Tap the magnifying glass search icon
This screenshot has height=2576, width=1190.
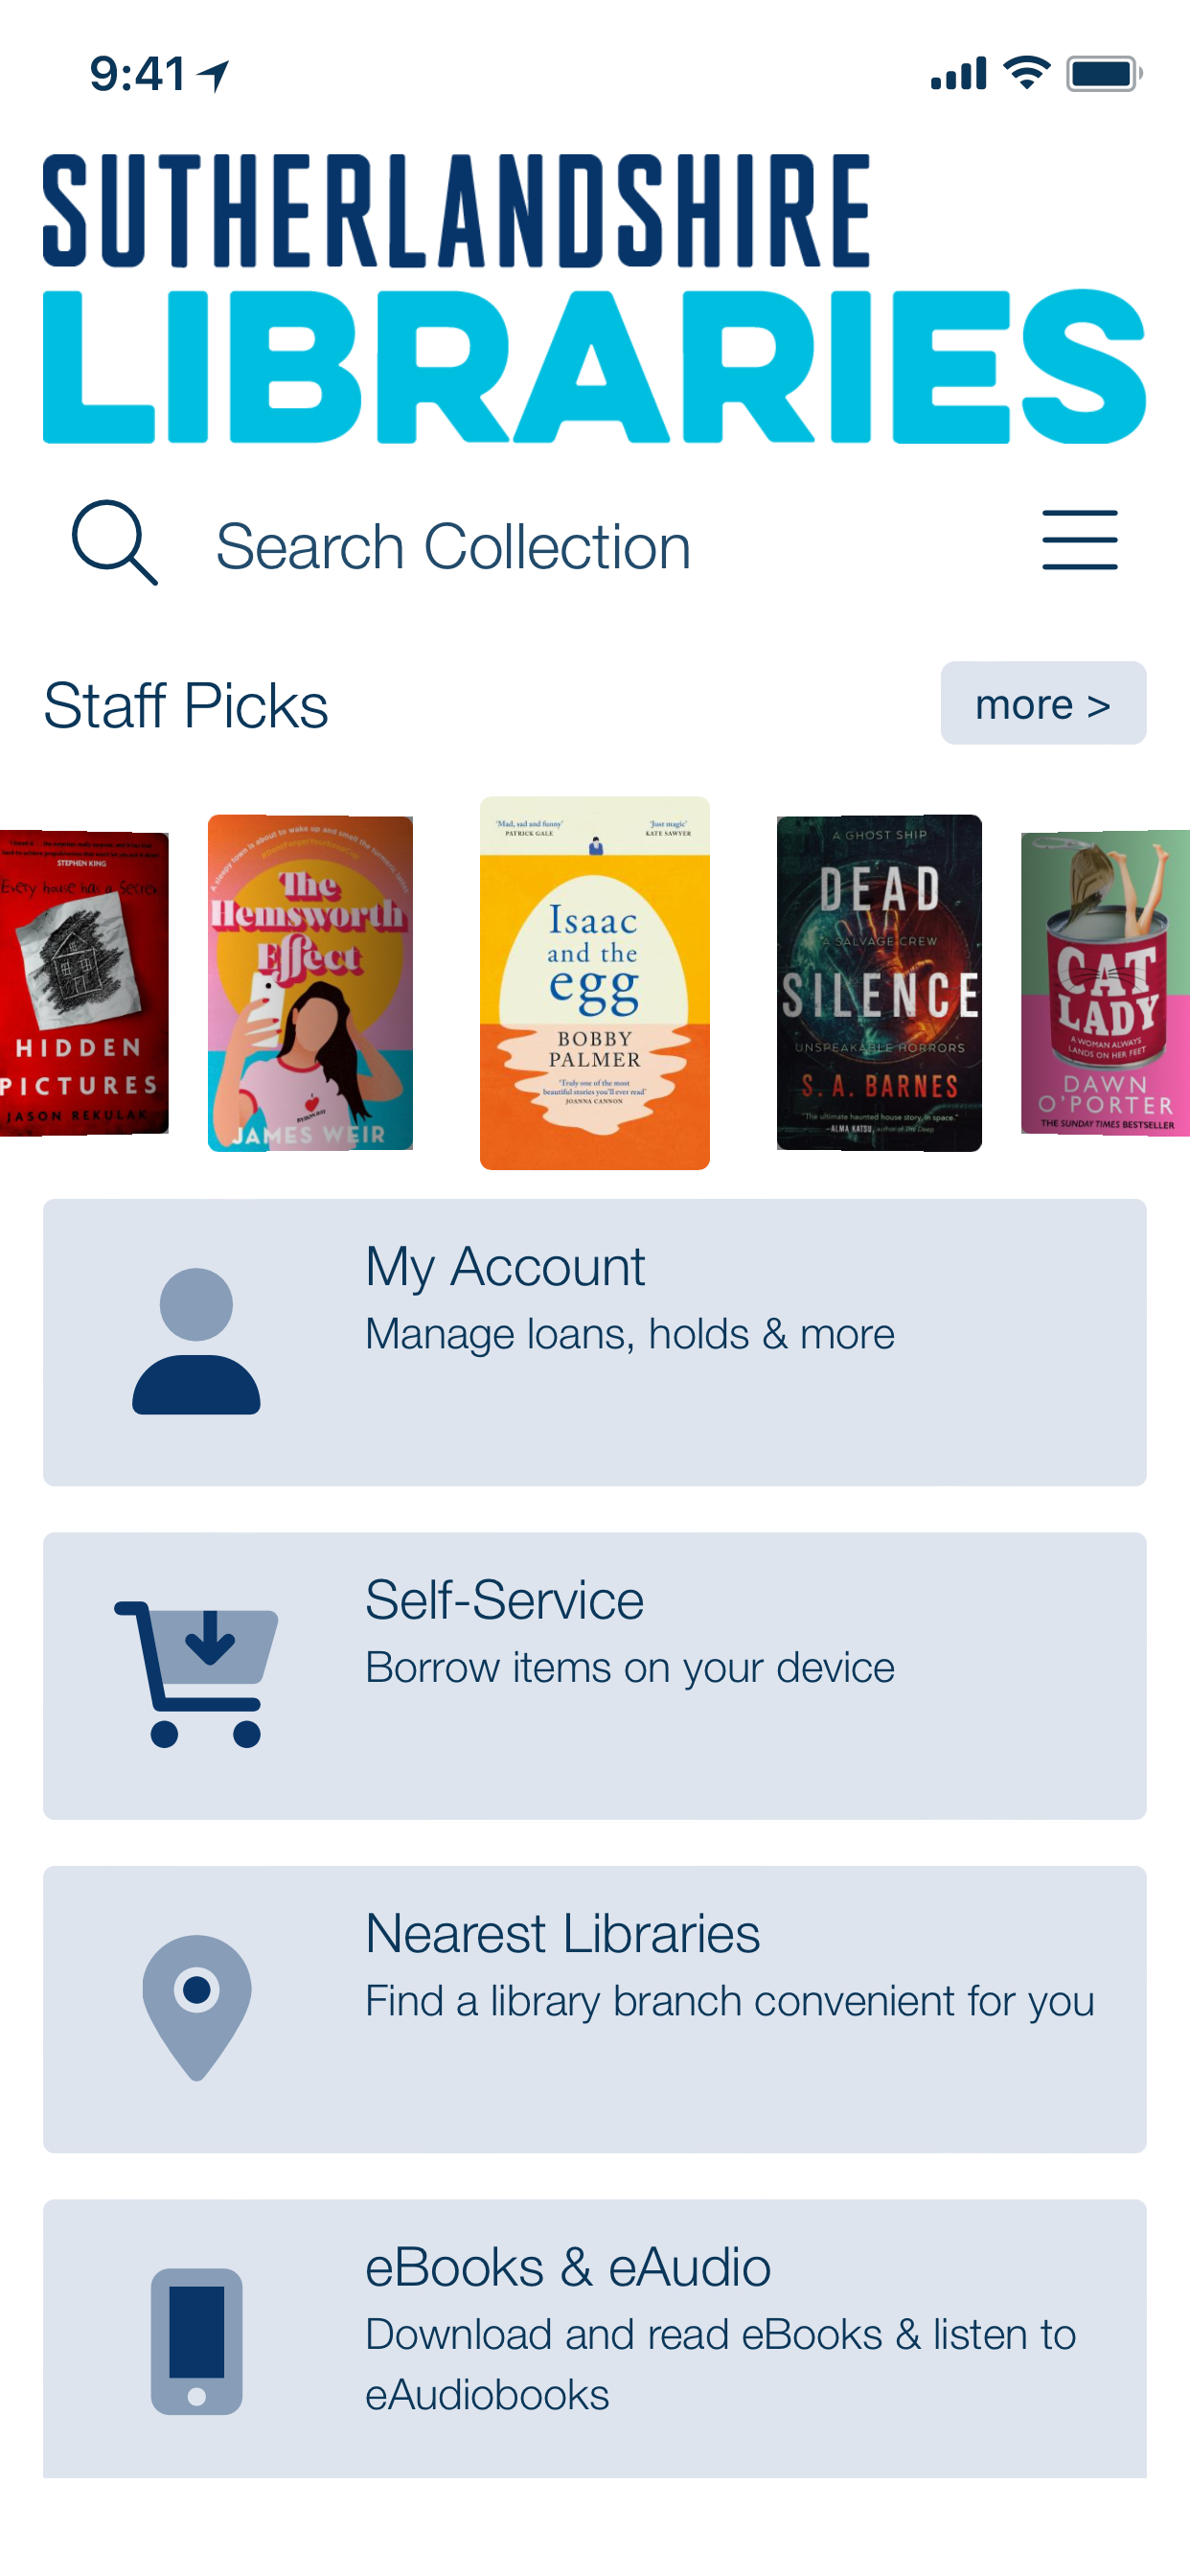click(x=114, y=542)
